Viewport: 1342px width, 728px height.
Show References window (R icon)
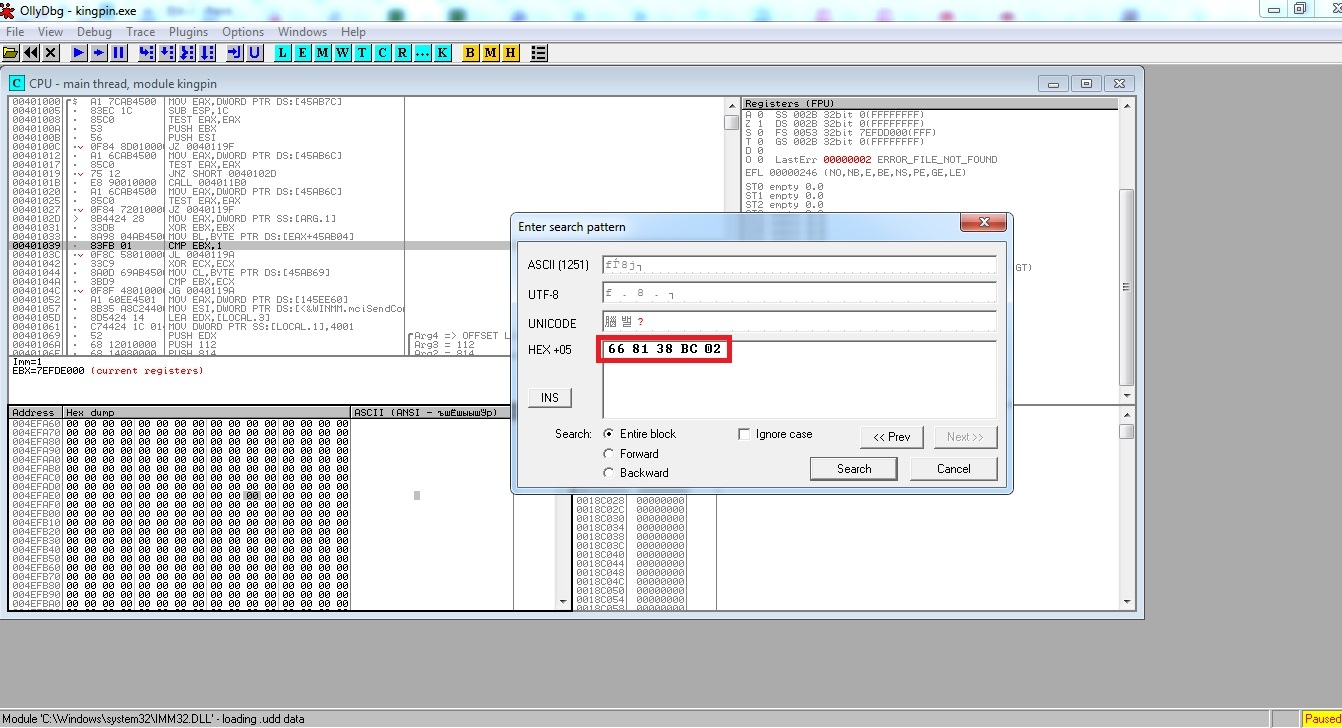403,52
